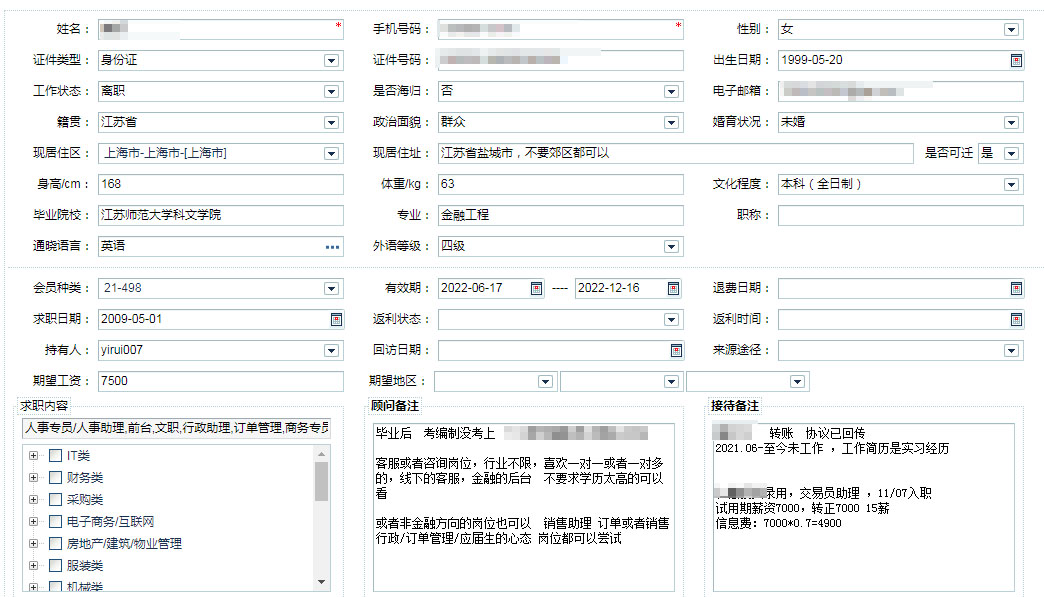
Task: Open the 返利状态 dropdown
Action: [671, 319]
